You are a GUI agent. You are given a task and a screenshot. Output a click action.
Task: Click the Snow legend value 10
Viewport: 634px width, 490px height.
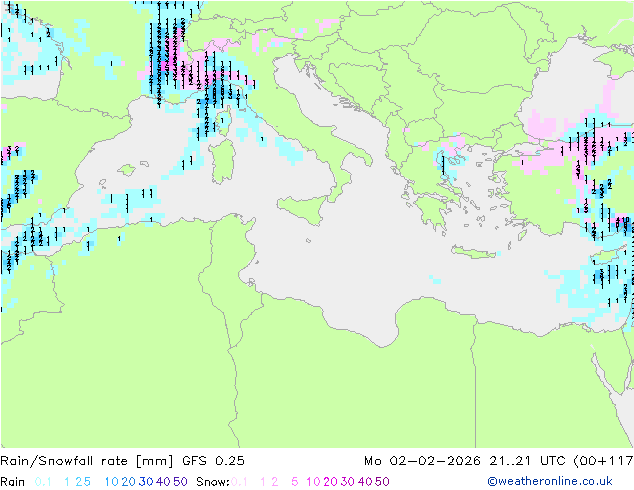(313, 482)
